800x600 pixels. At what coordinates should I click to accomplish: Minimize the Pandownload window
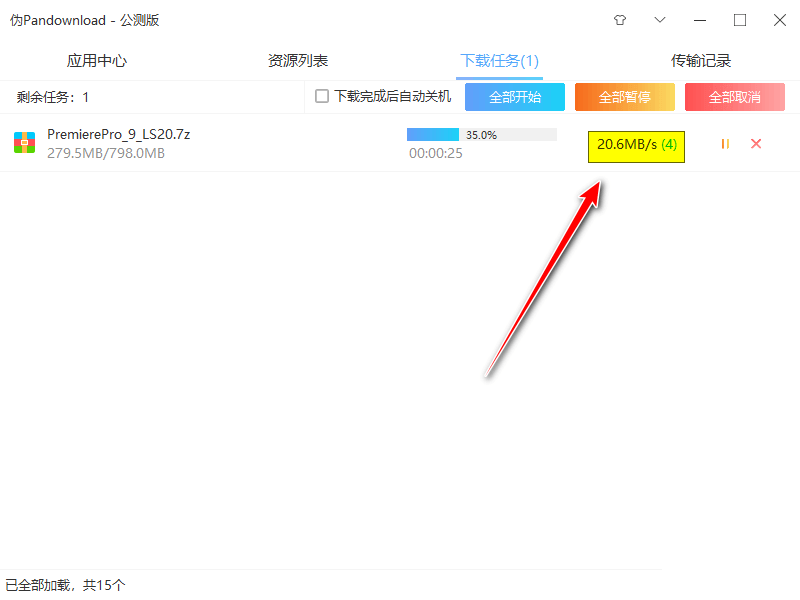[699, 20]
